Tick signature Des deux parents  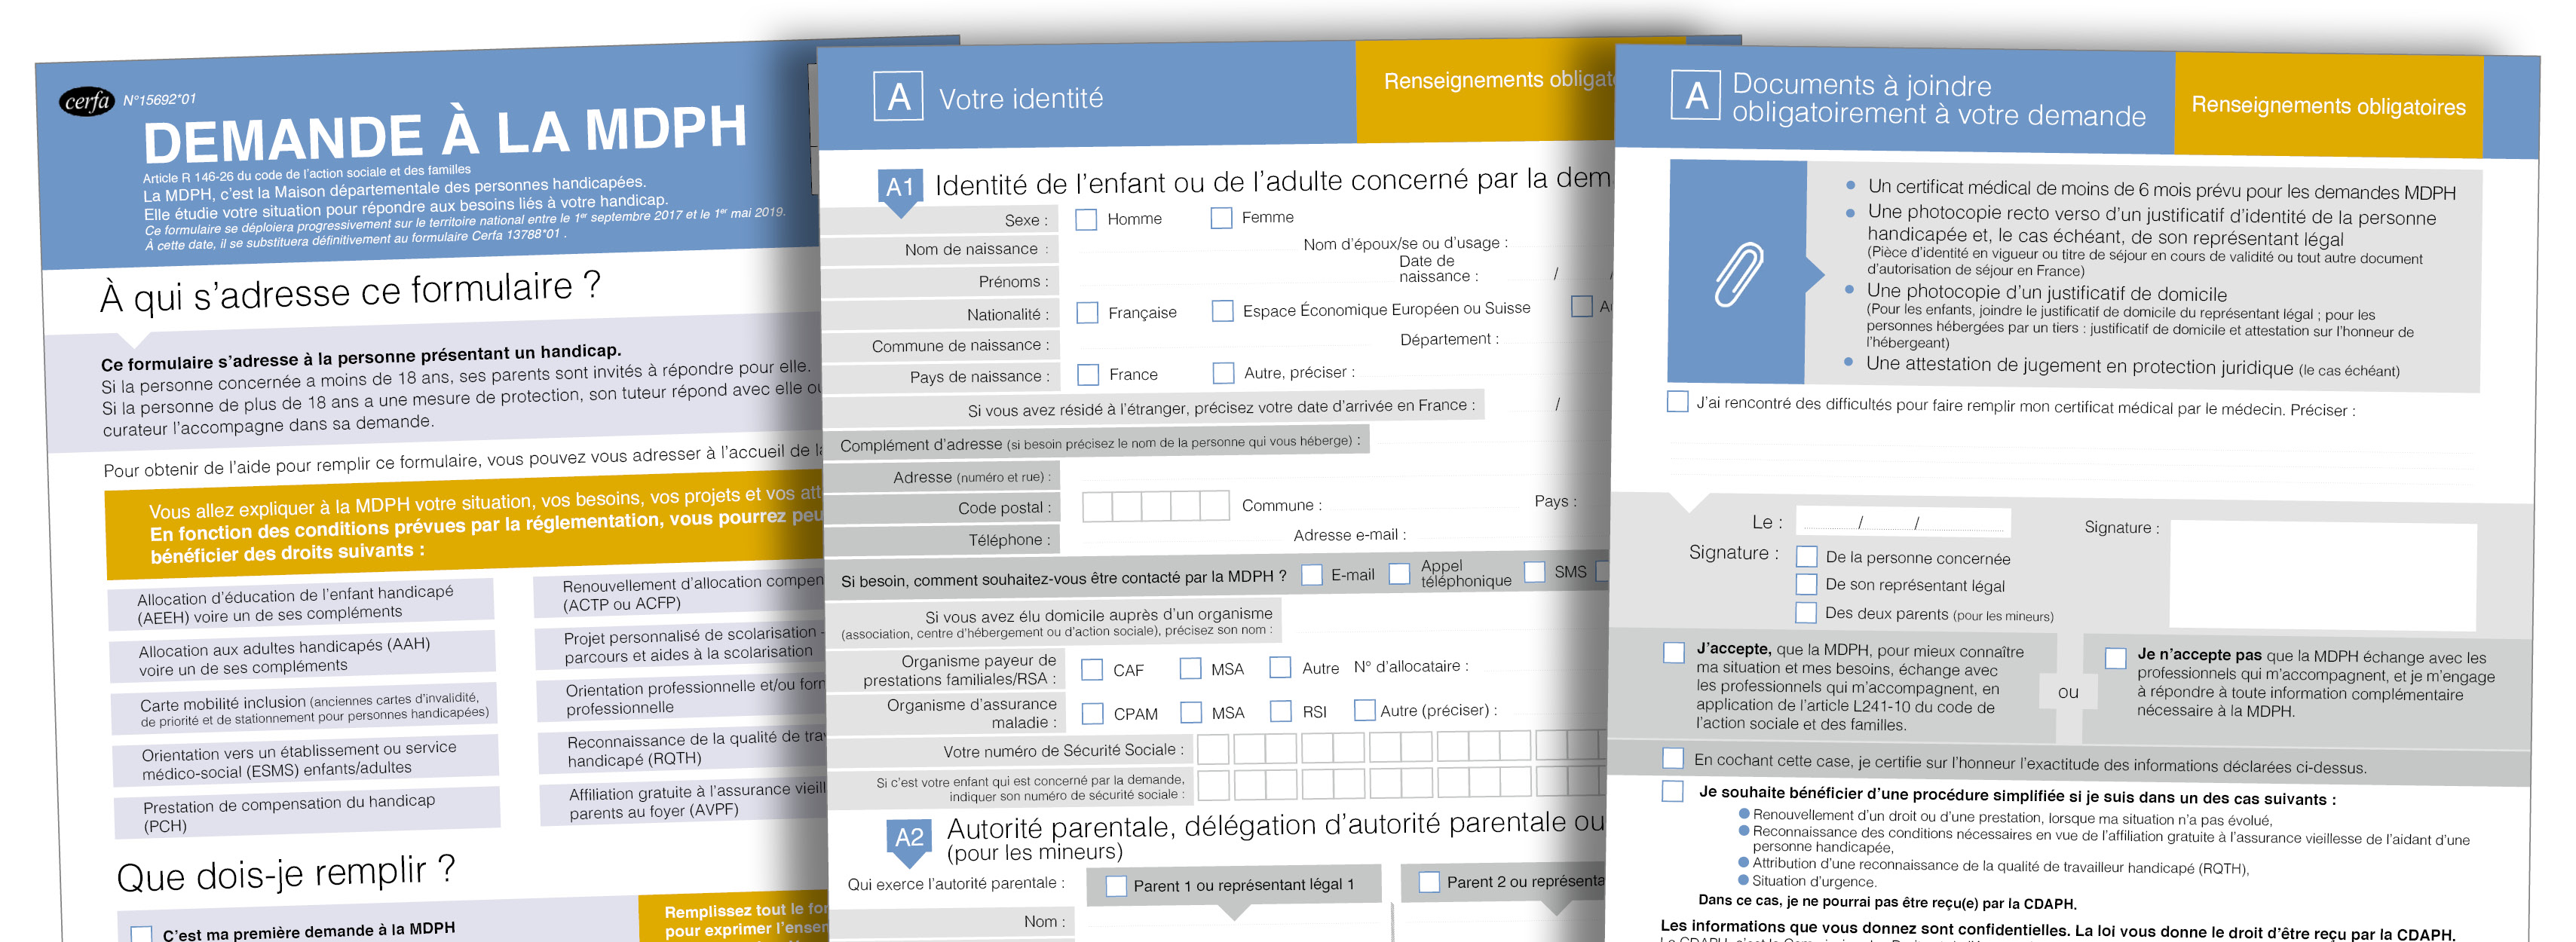pyautogui.click(x=1805, y=612)
